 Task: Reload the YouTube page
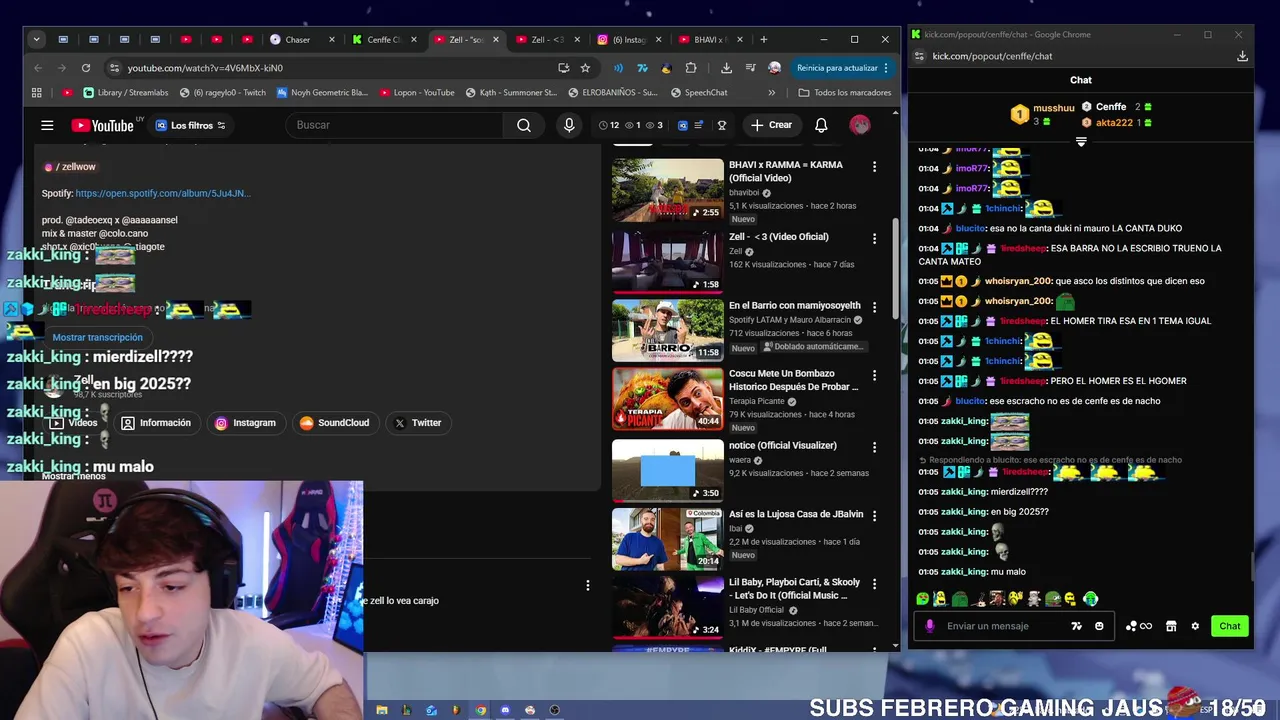[86, 68]
